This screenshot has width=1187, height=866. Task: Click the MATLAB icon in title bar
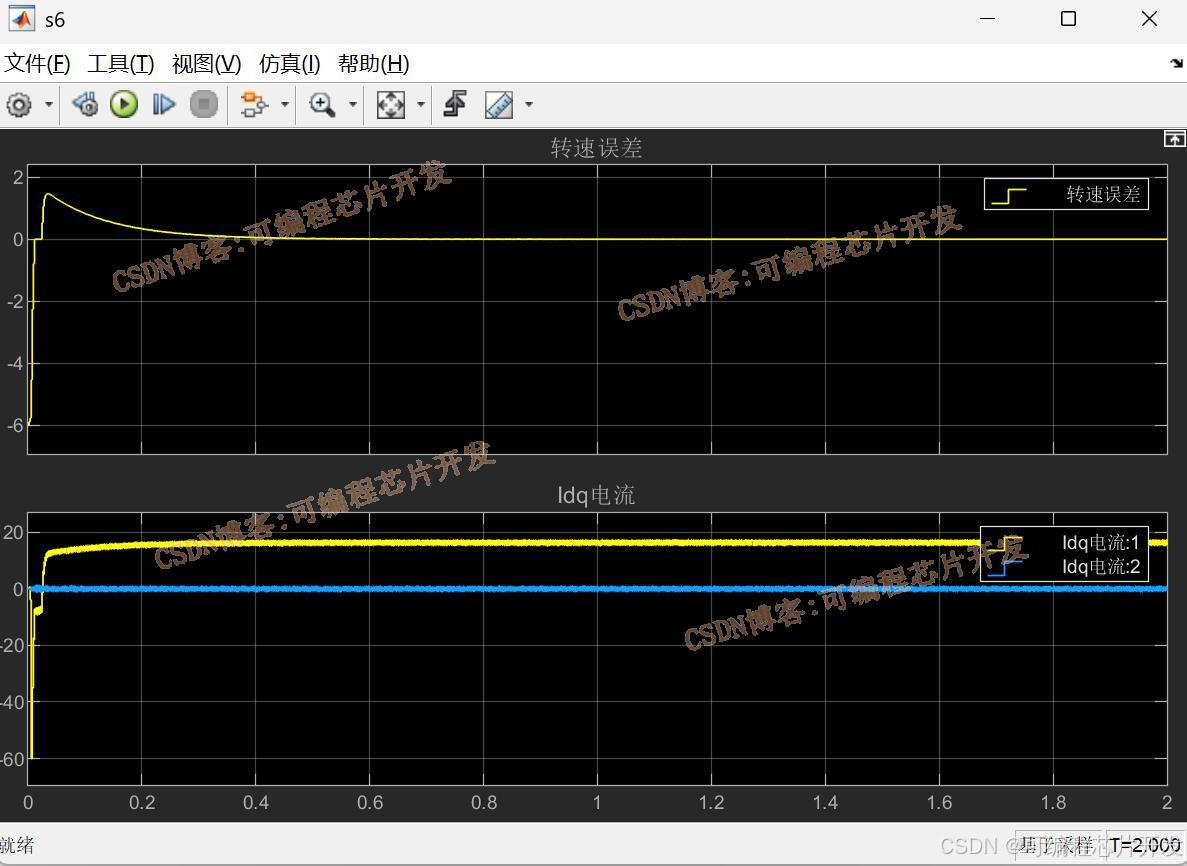[21, 19]
